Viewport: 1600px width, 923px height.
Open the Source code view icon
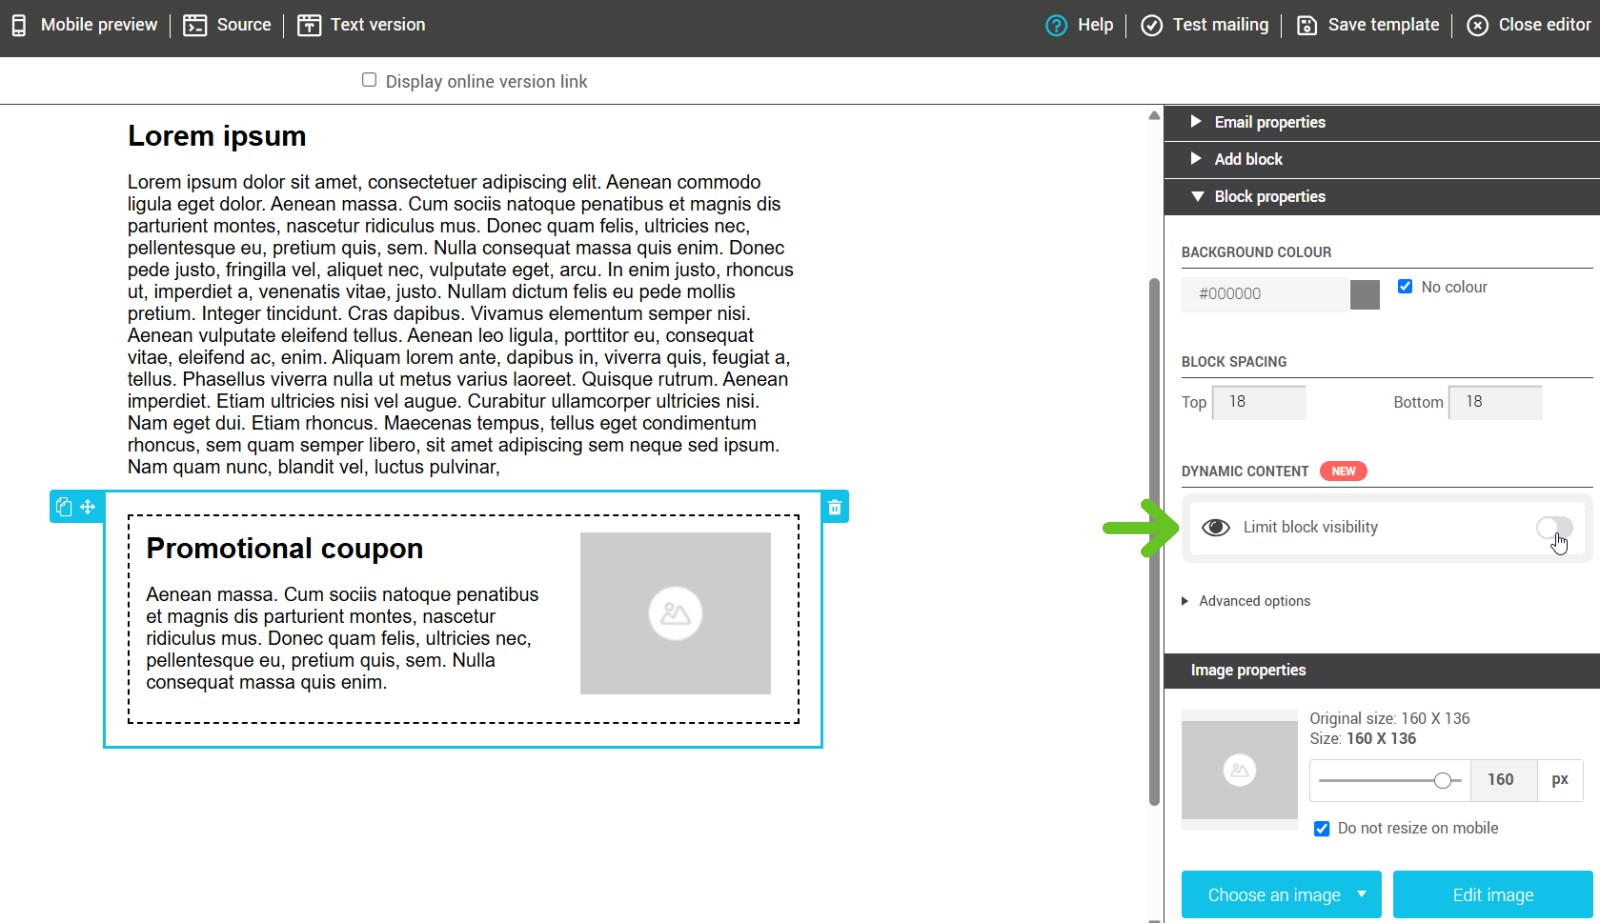(x=195, y=25)
